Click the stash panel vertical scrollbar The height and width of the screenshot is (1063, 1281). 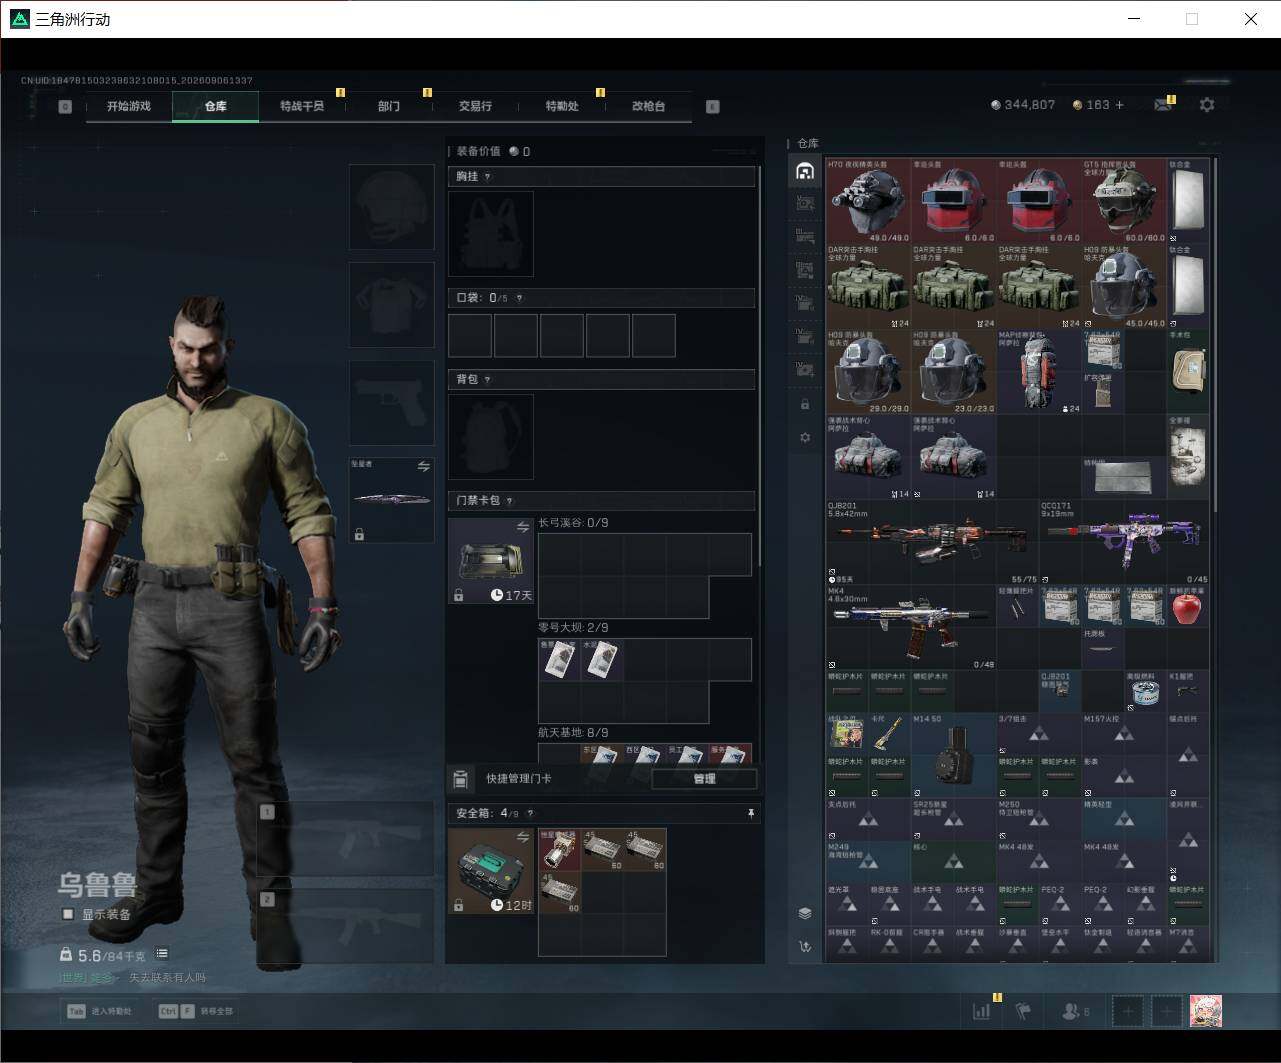click(x=1215, y=335)
